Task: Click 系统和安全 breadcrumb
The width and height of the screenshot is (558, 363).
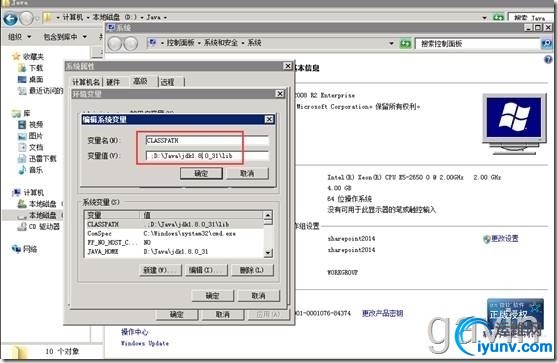Action: pyautogui.click(x=221, y=43)
